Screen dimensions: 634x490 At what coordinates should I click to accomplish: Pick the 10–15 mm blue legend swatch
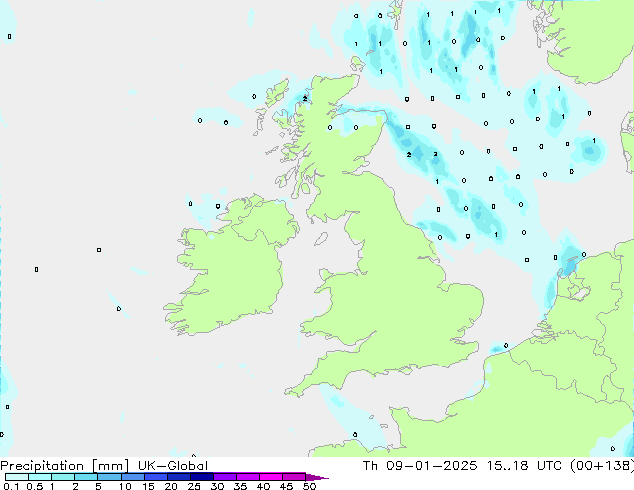click(133, 477)
